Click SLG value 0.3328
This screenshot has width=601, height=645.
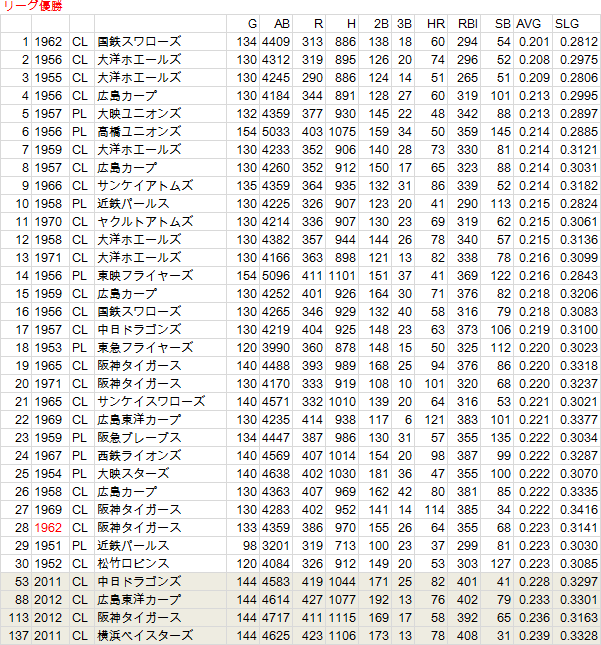pos(579,636)
